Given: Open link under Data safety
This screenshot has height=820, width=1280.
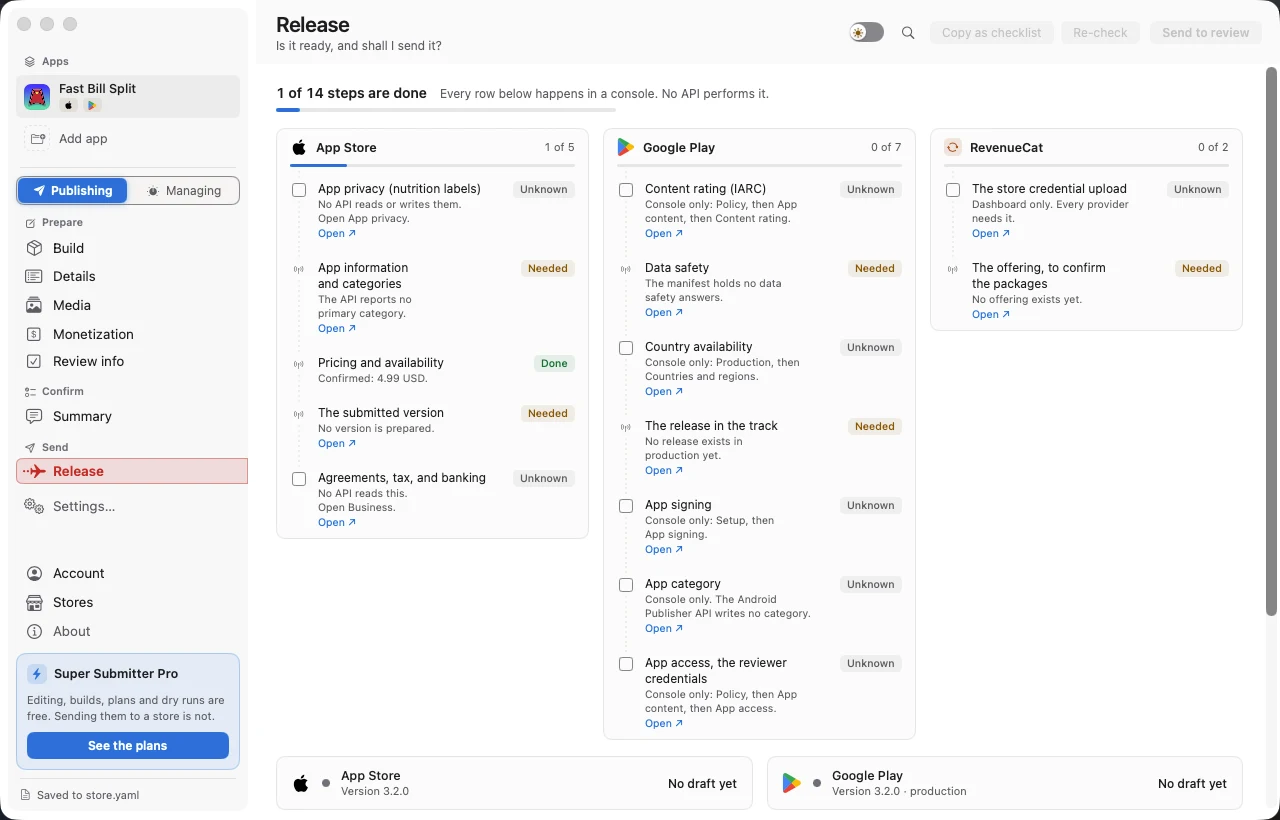Looking at the screenshot, I should click(664, 313).
